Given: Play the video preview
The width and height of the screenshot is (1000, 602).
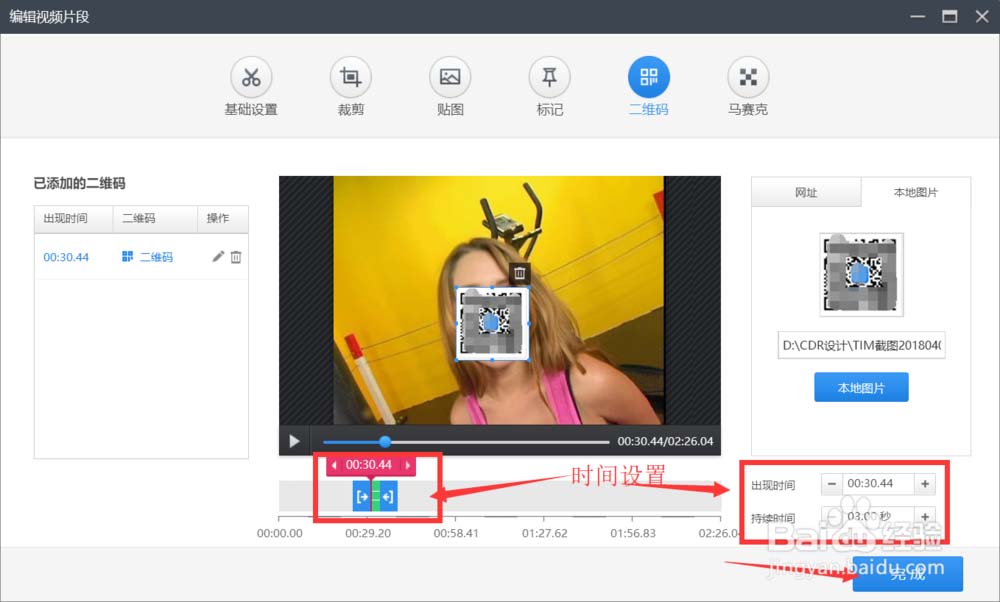Looking at the screenshot, I should click(x=294, y=441).
